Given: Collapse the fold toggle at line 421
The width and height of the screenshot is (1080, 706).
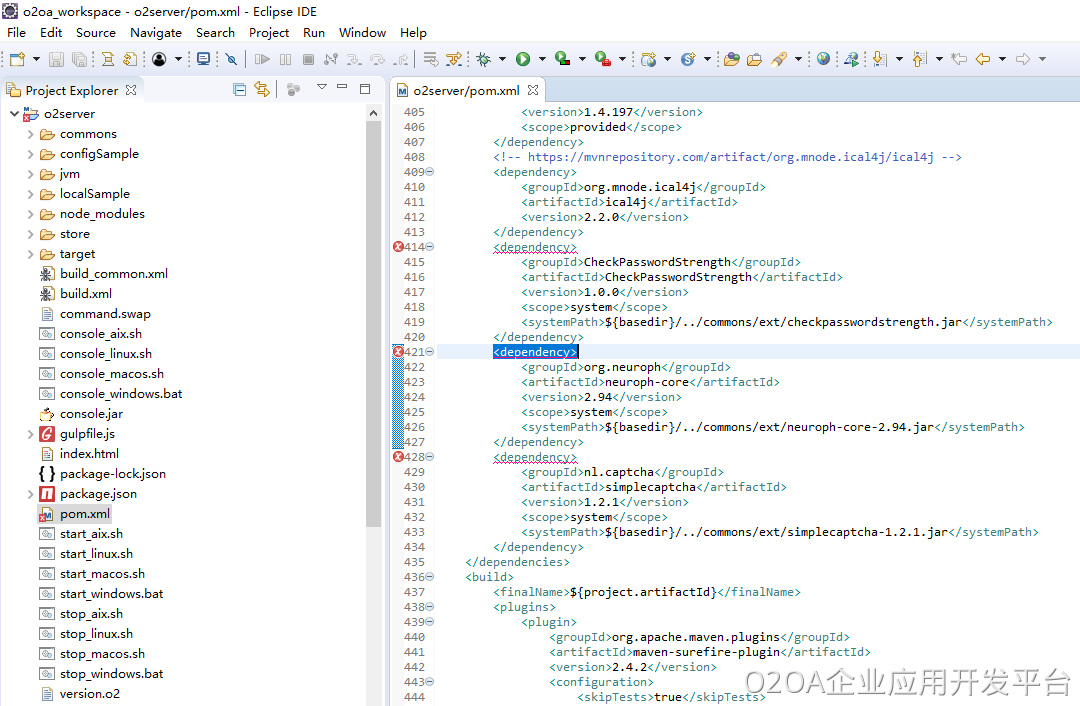Looking at the screenshot, I should (x=430, y=352).
